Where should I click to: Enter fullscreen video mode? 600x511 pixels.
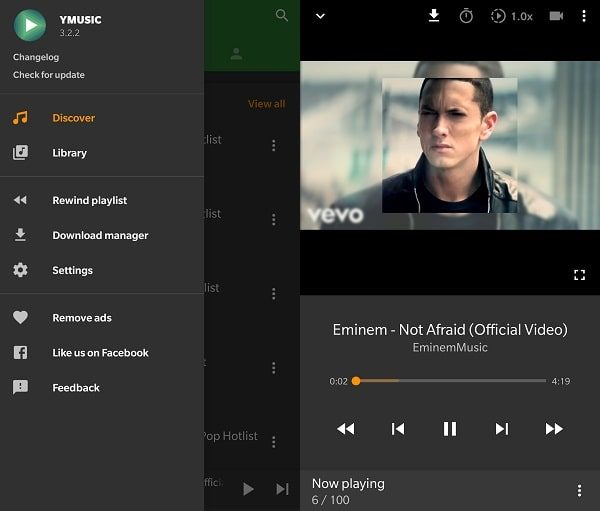pos(580,274)
